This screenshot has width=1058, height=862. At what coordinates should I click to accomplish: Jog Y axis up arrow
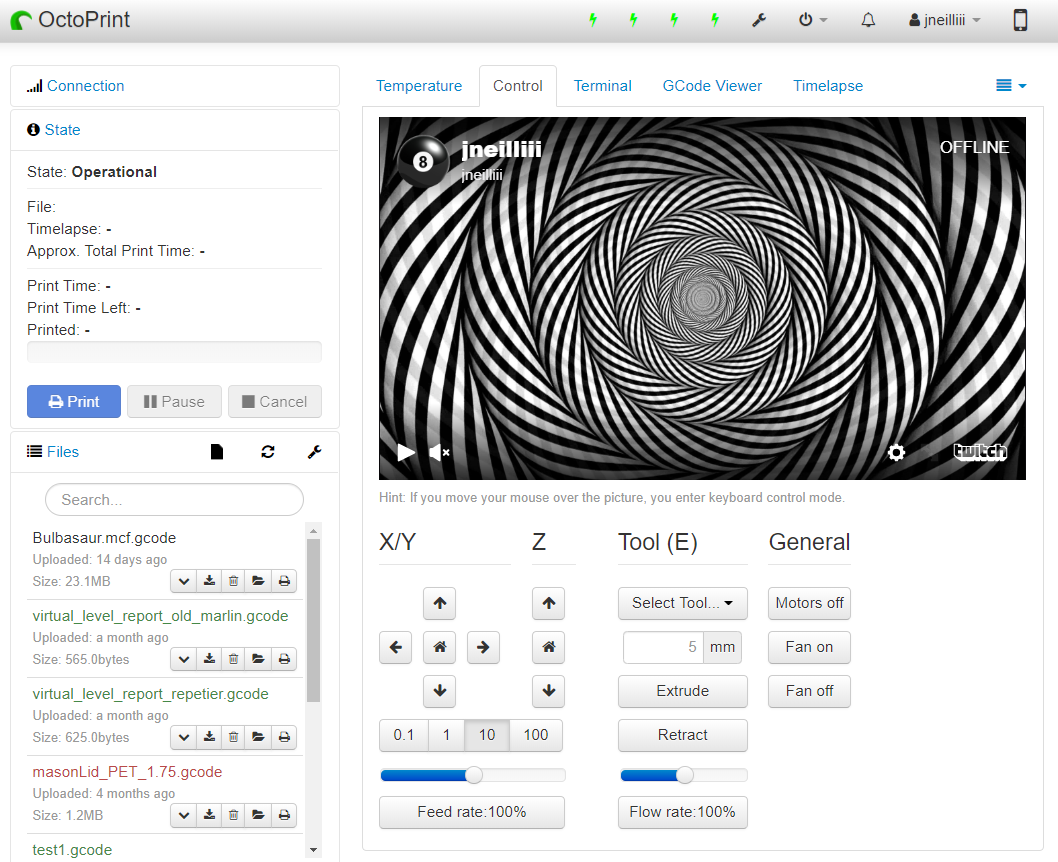click(x=439, y=603)
